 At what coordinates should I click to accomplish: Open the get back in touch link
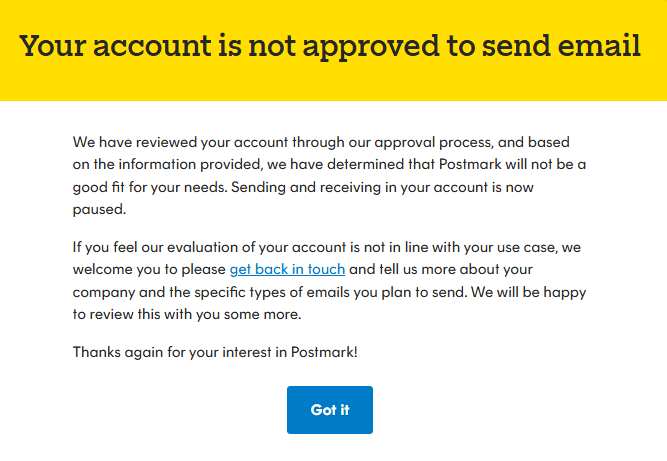coord(287,269)
